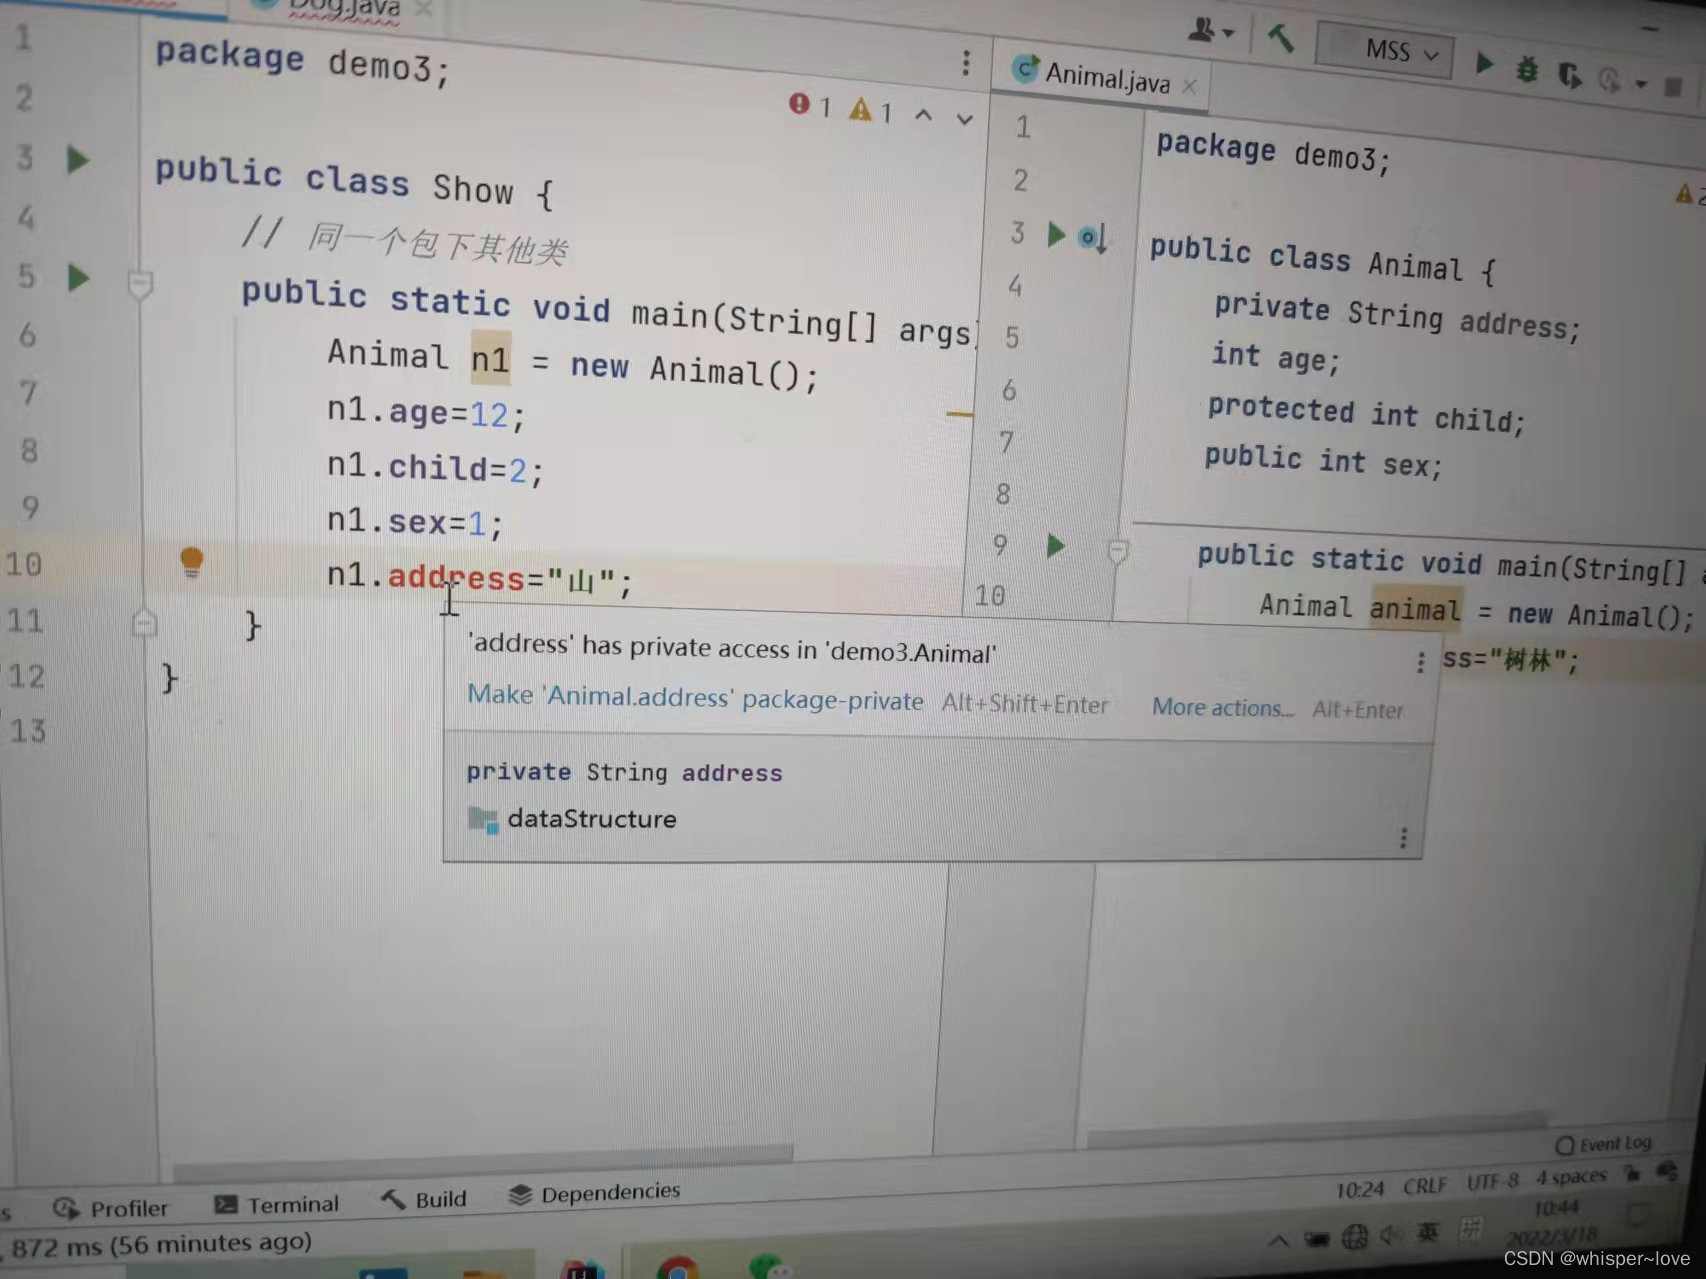
Task: Go to the previous highlighted error arrow
Action: 924,115
